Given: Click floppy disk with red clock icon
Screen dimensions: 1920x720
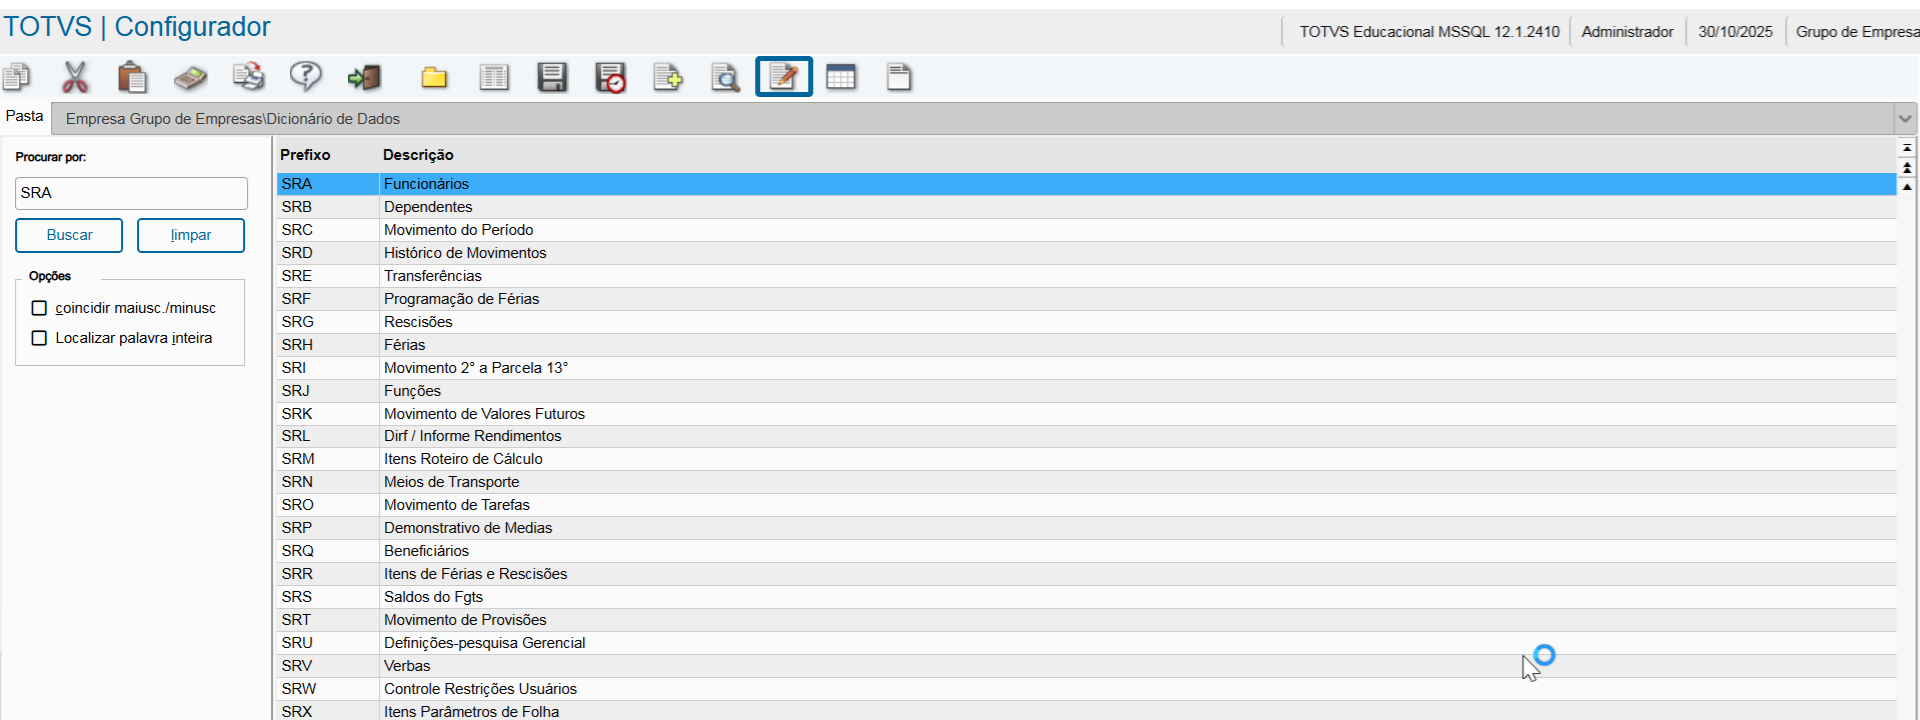Looking at the screenshot, I should pyautogui.click(x=610, y=77).
